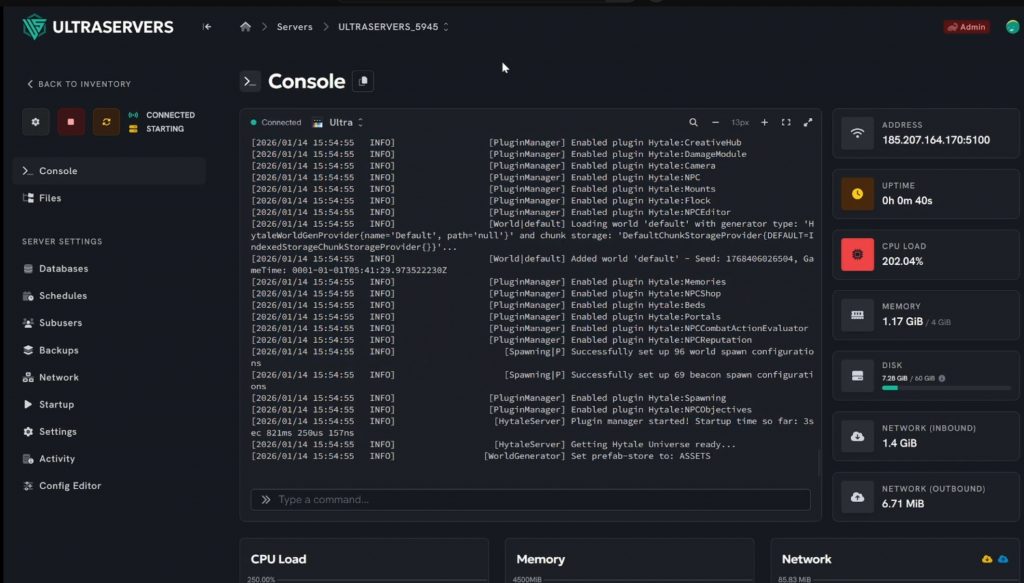Open Servers breadcrumb link
This screenshot has height=583, width=1024.
tap(295, 27)
